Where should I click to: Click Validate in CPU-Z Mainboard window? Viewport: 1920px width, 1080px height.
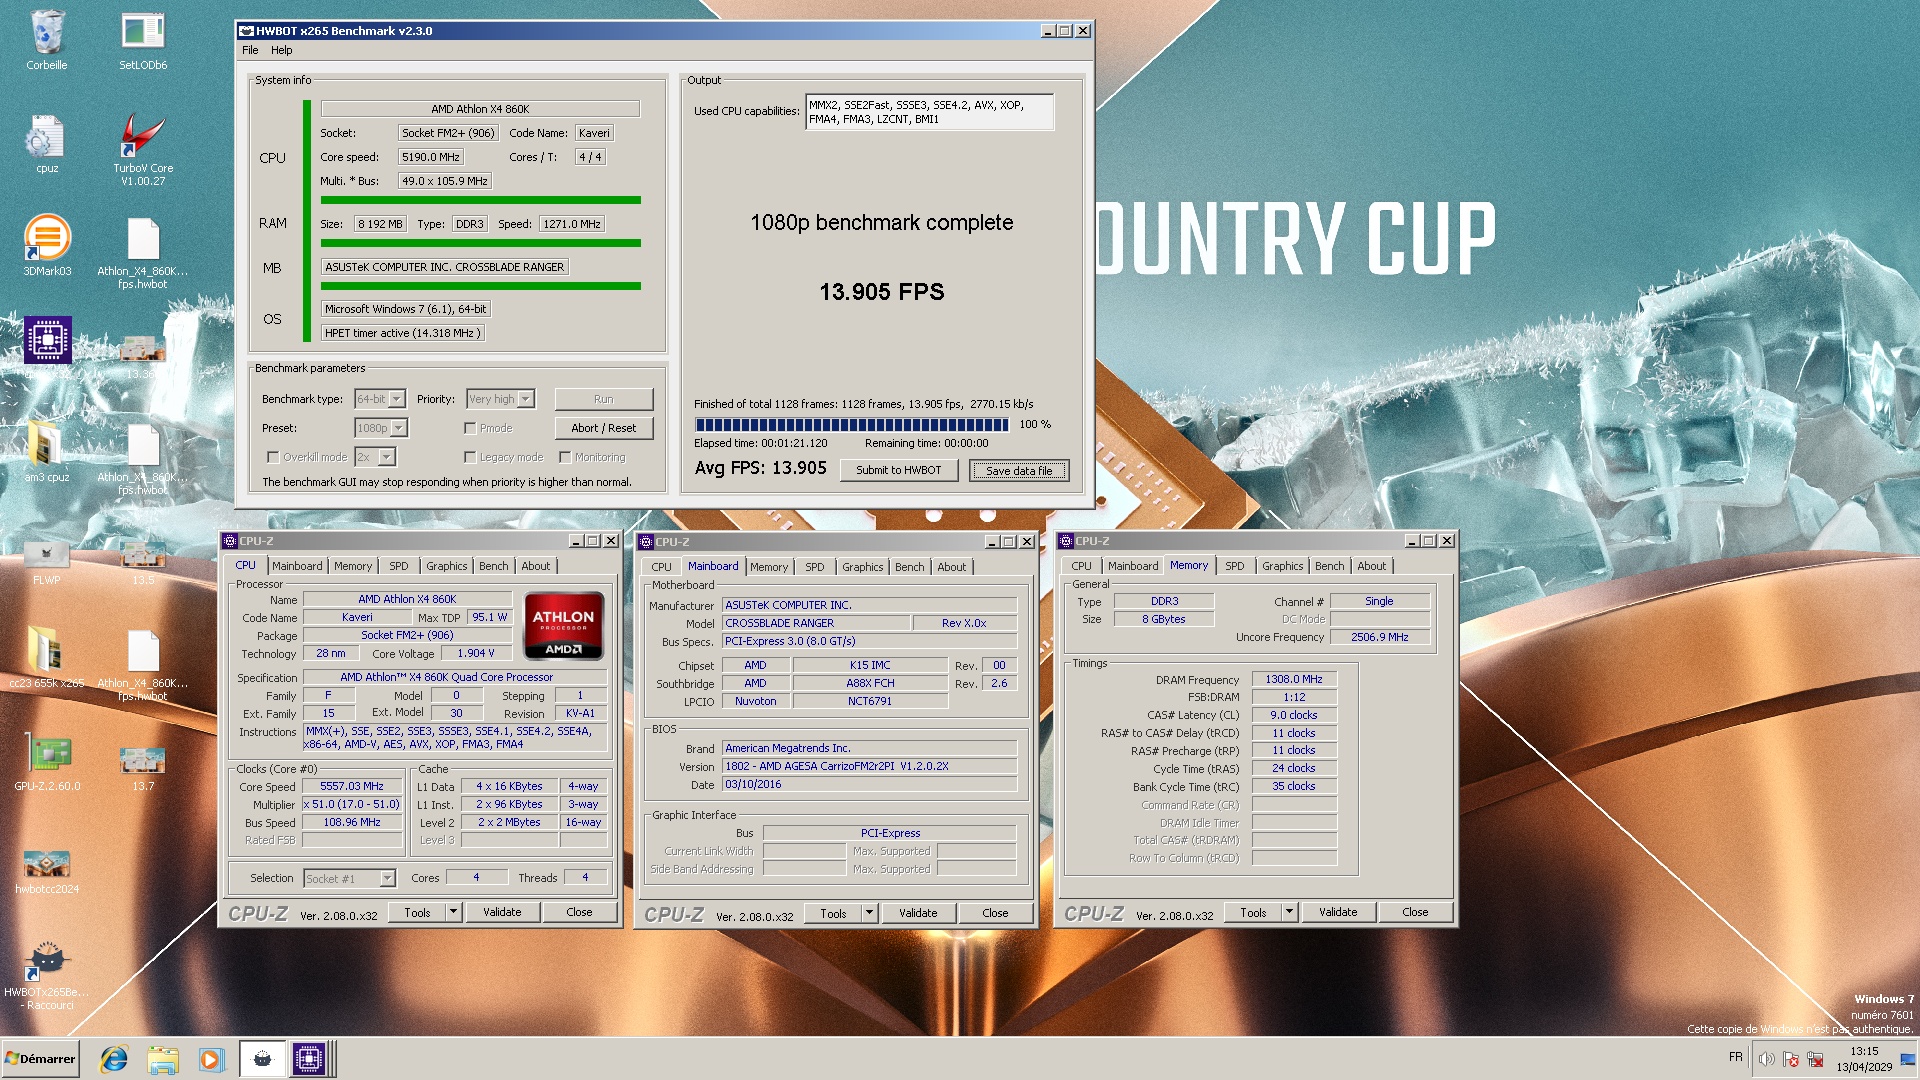pos(918,913)
